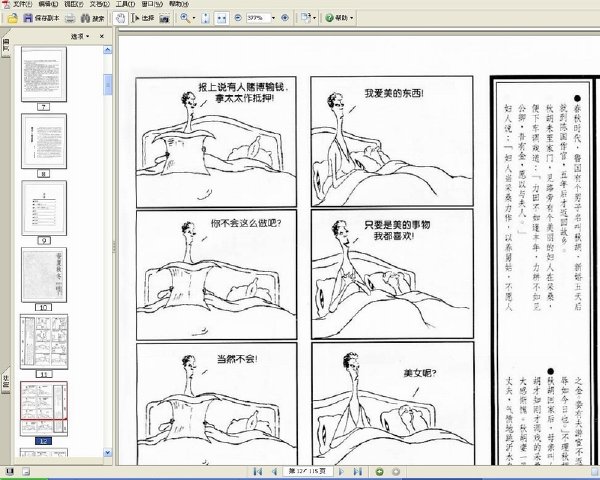Open the 编辑 (Edit) menu
600x480 pixels.
pyautogui.click(x=48, y=4)
